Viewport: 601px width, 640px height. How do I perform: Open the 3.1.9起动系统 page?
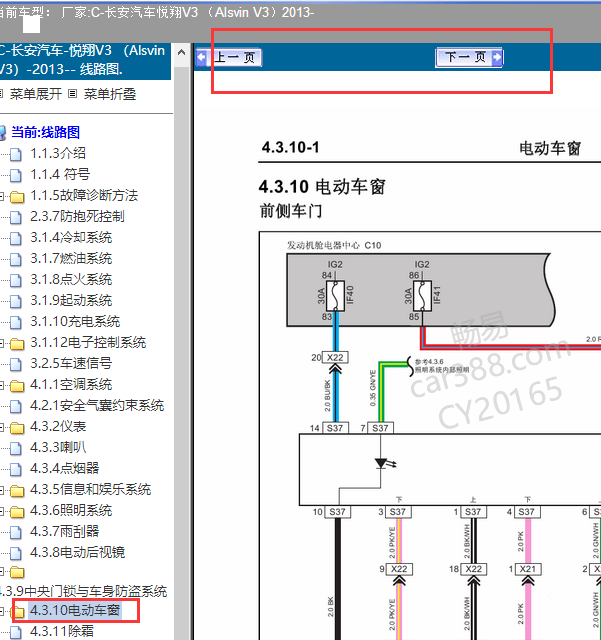click(x=71, y=300)
